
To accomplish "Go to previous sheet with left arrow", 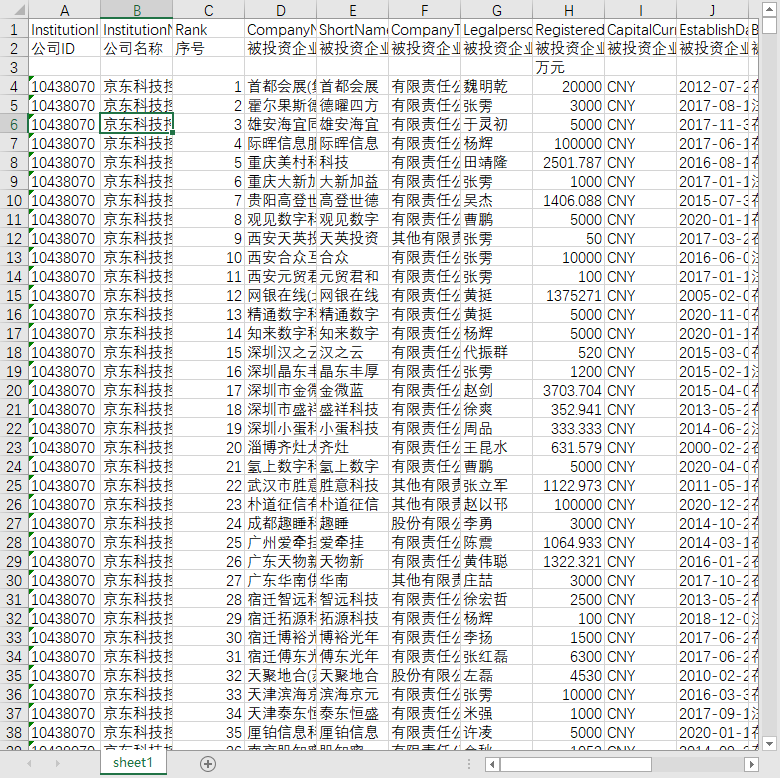I will [x=29, y=764].
